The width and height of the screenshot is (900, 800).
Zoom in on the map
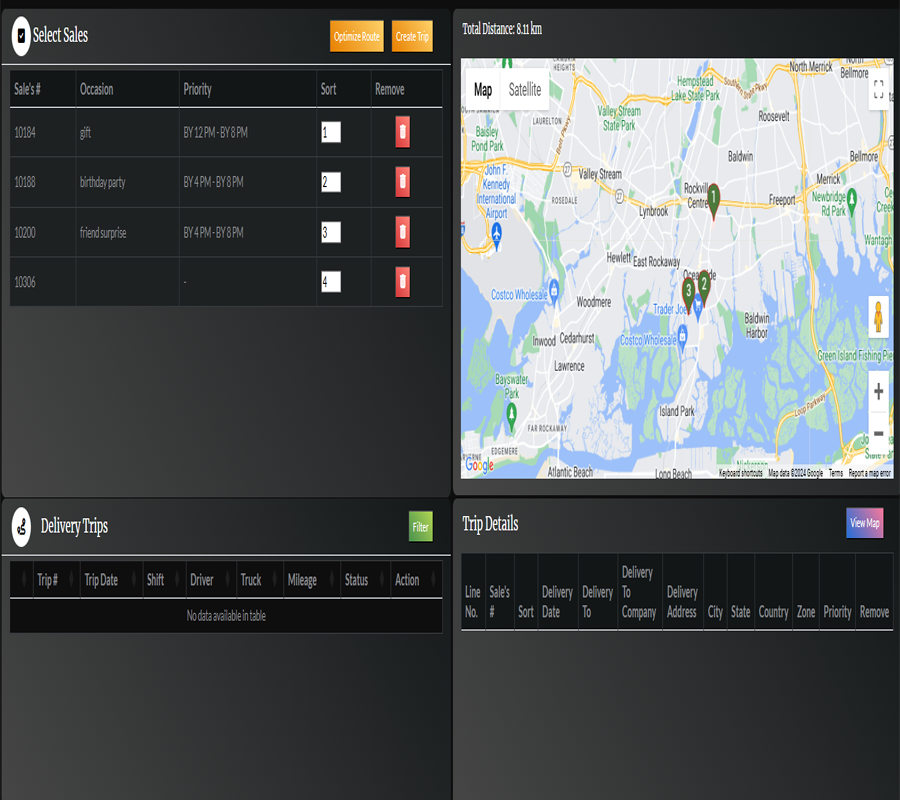878,391
